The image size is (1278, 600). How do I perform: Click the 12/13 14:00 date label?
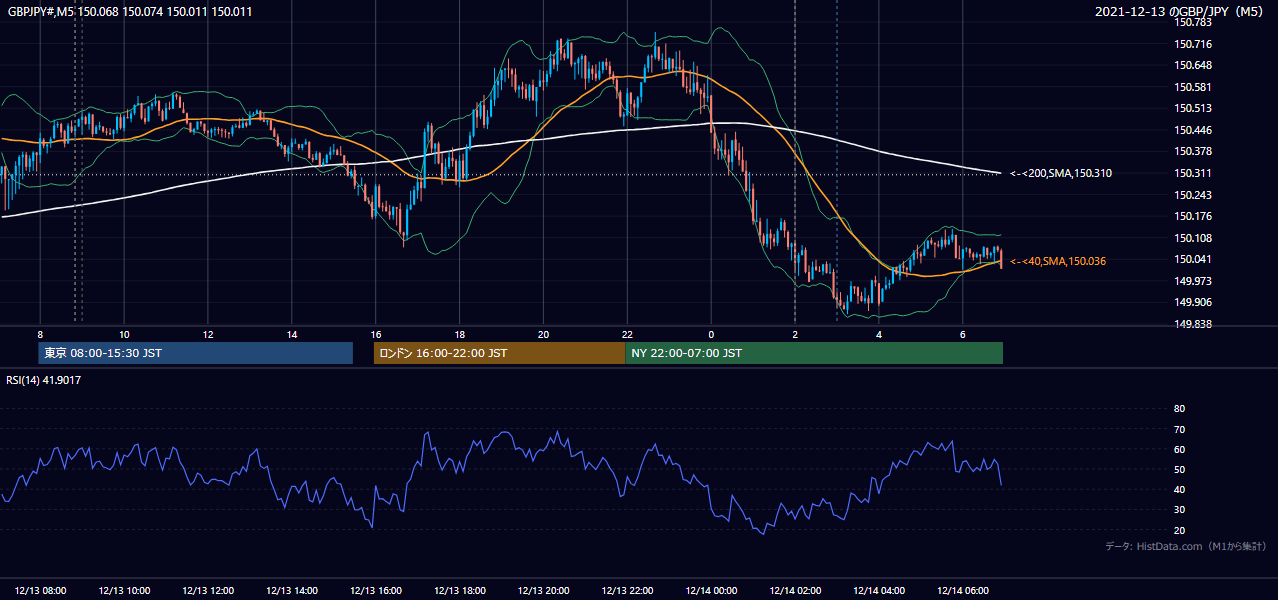point(292,590)
